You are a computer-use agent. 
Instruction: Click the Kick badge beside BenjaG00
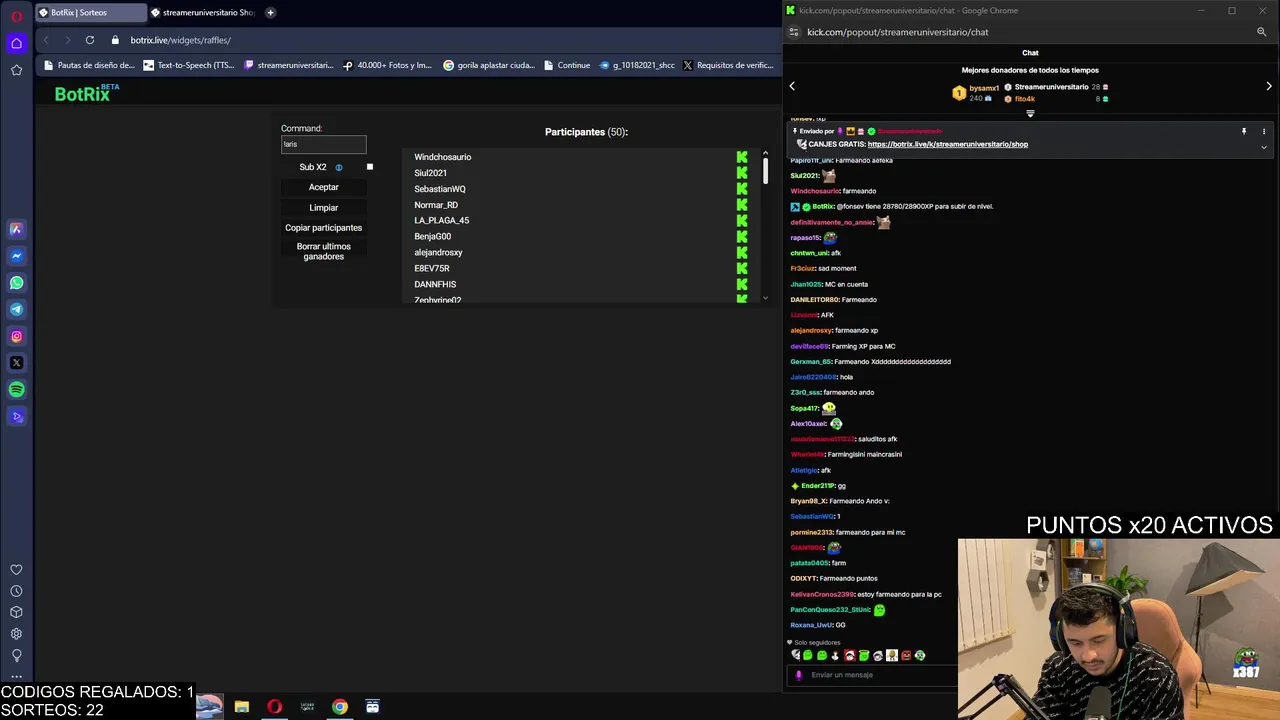point(742,236)
